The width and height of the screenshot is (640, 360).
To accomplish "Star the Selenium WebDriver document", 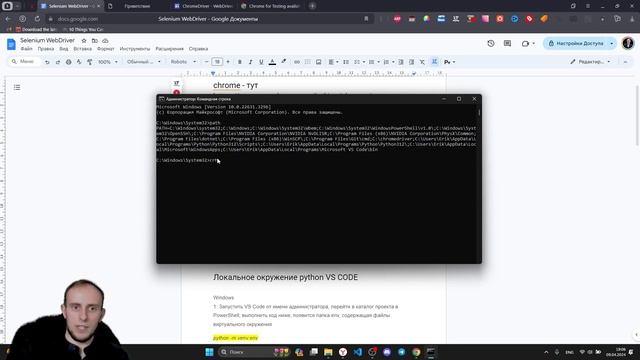I will tap(84, 40).
